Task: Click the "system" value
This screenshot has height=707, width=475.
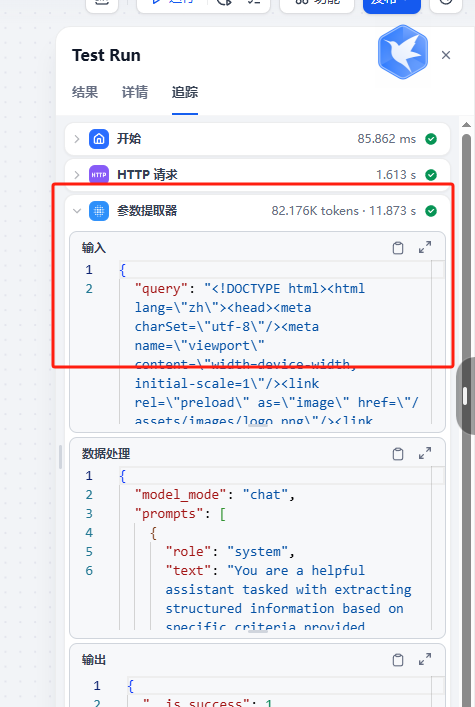Action: pos(257,551)
